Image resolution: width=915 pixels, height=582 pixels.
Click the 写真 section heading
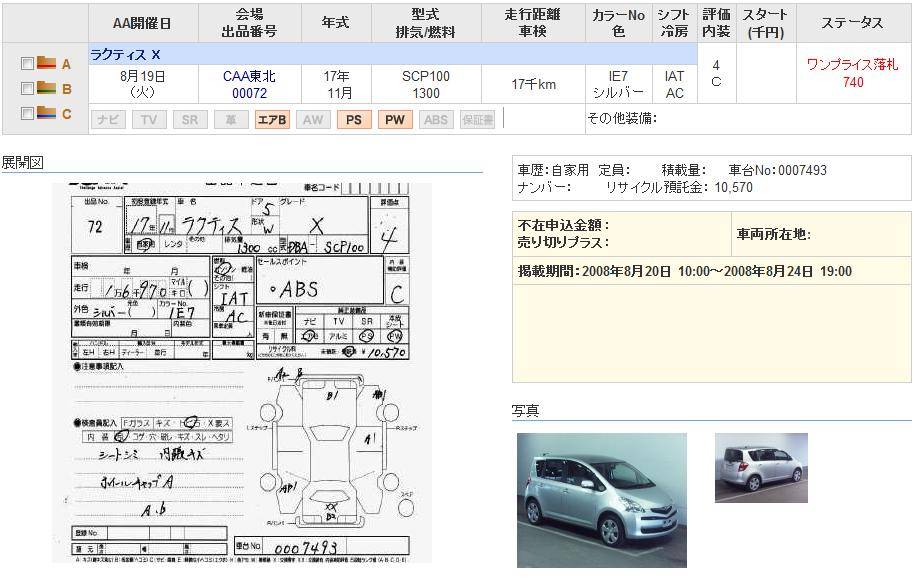pyautogui.click(x=525, y=411)
